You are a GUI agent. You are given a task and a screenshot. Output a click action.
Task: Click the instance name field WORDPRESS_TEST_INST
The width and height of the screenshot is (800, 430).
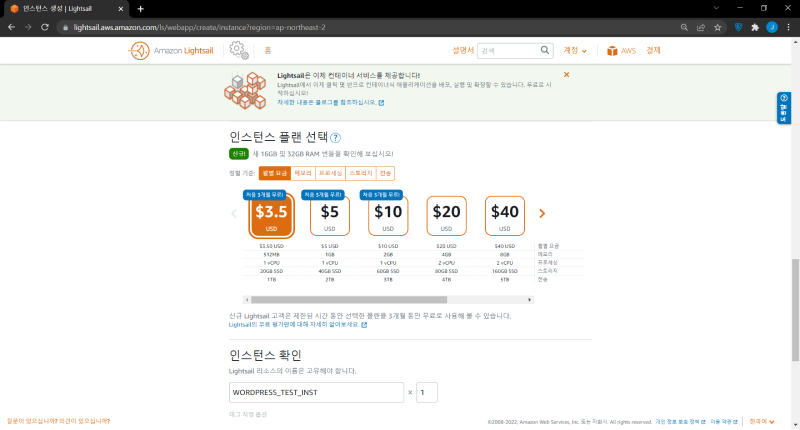tap(316, 392)
